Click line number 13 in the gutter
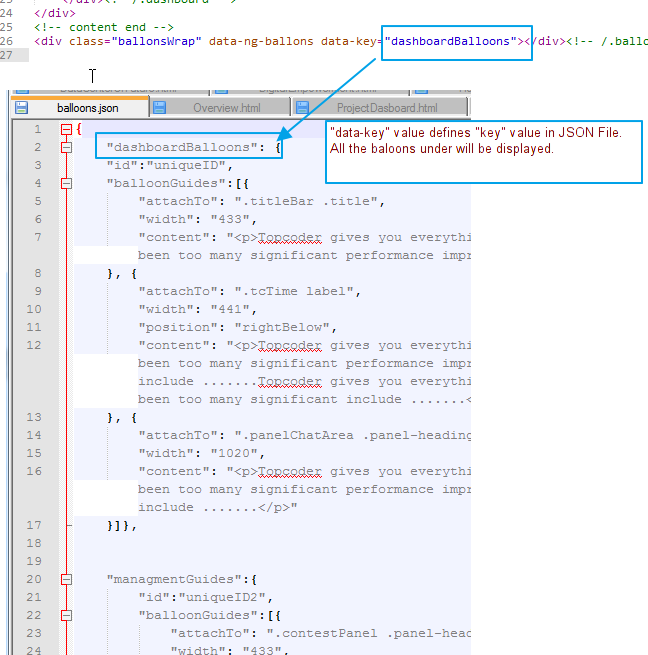 pos(33,417)
